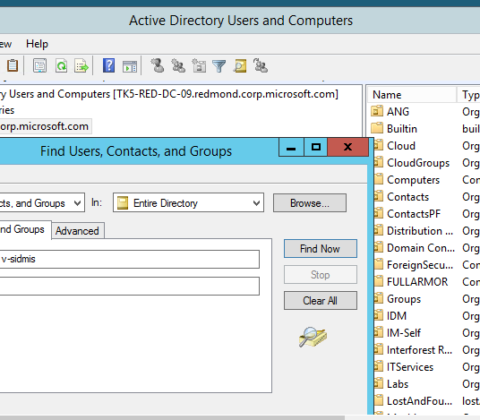Viewport: 480px width, 420px height.
Task: Select the Users, Contacts, and Groups tab
Action: coord(25,229)
